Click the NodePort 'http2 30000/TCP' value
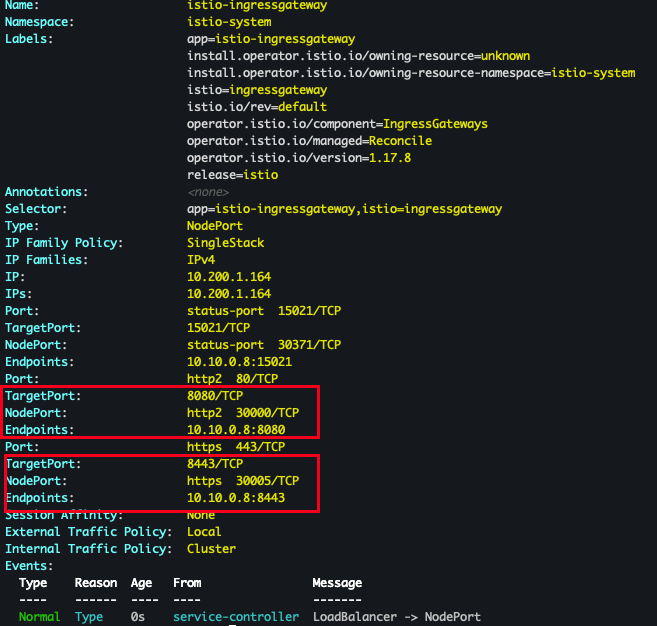Image resolution: width=657 pixels, height=626 pixels. pyautogui.click(x=243, y=413)
